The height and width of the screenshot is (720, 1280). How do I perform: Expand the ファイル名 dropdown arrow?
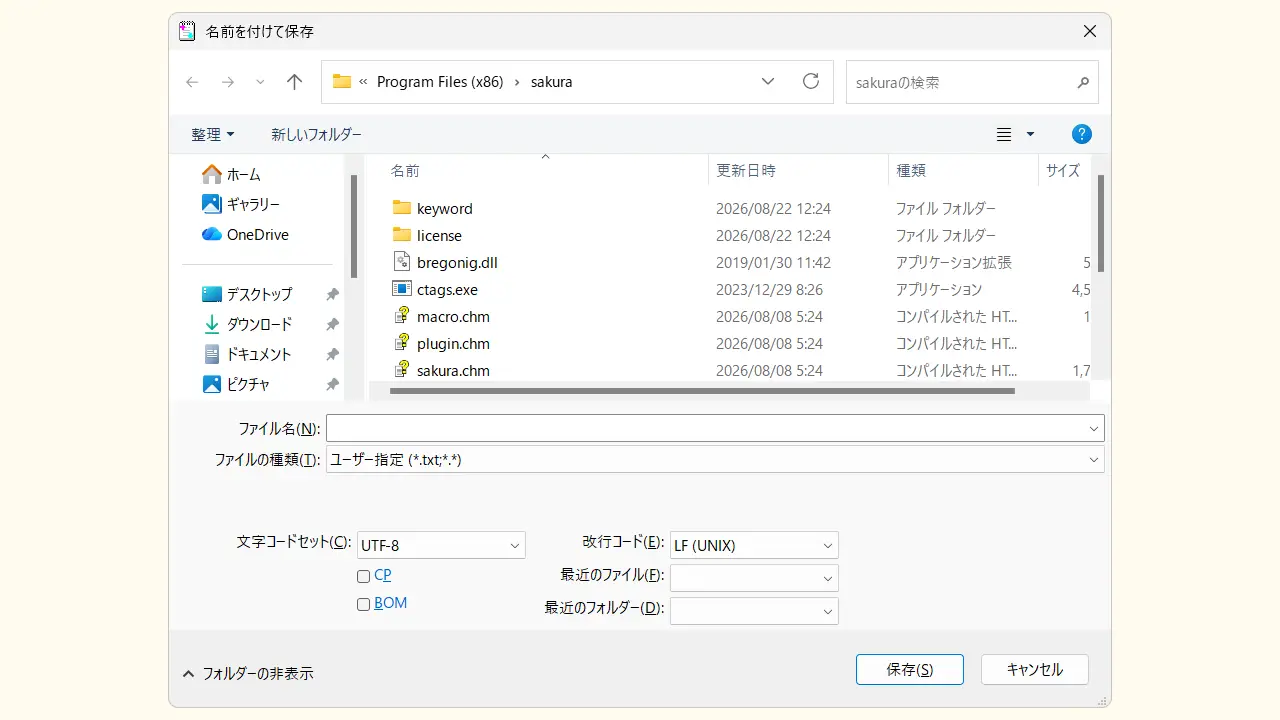[x=1093, y=428]
